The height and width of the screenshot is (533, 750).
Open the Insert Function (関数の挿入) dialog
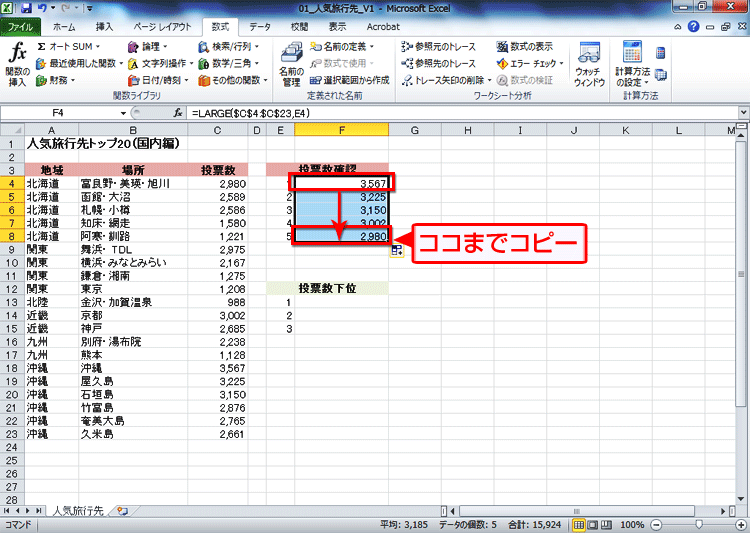point(17,65)
